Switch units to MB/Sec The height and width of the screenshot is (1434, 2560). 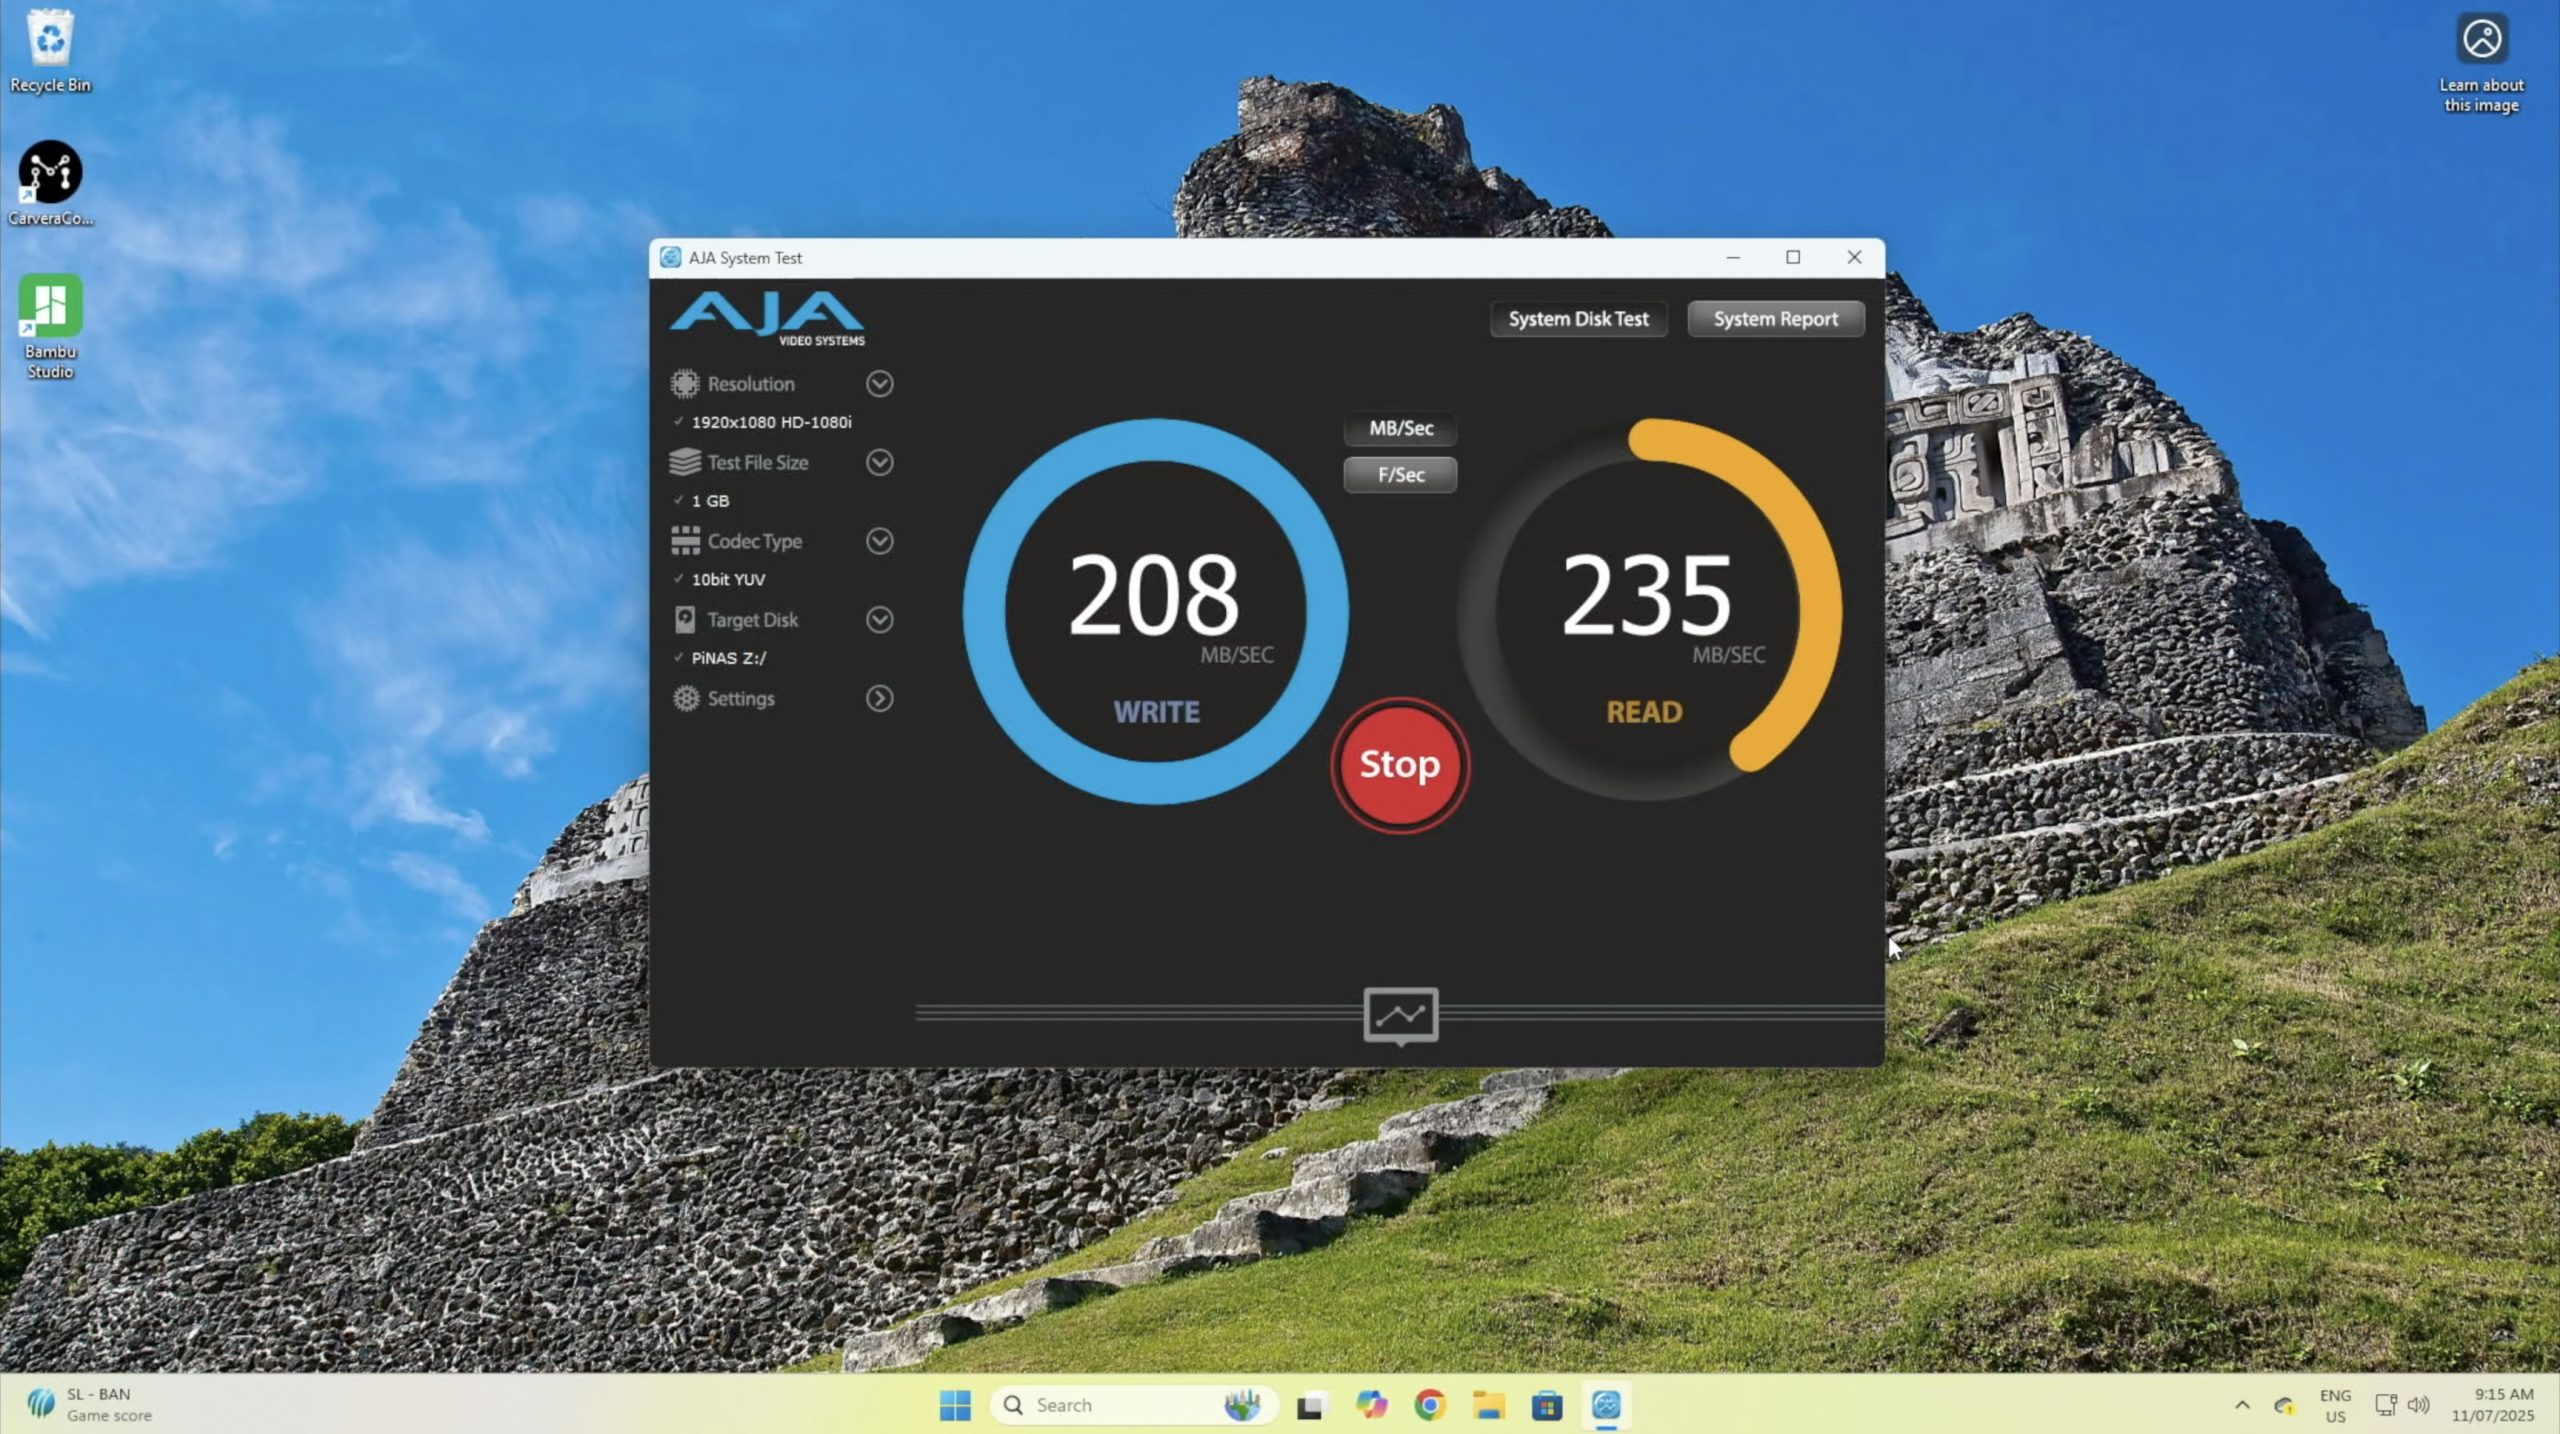tap(1400, 428)
